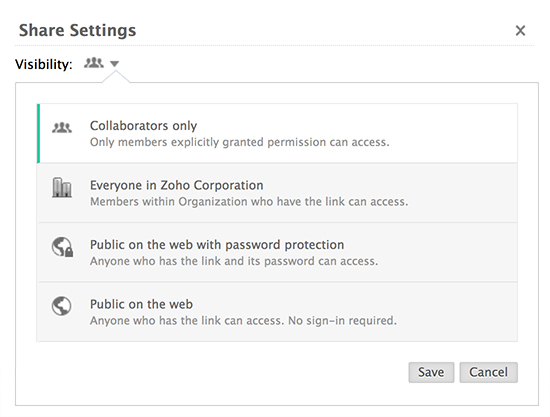Click the Visibility label

tap(43, 65)
